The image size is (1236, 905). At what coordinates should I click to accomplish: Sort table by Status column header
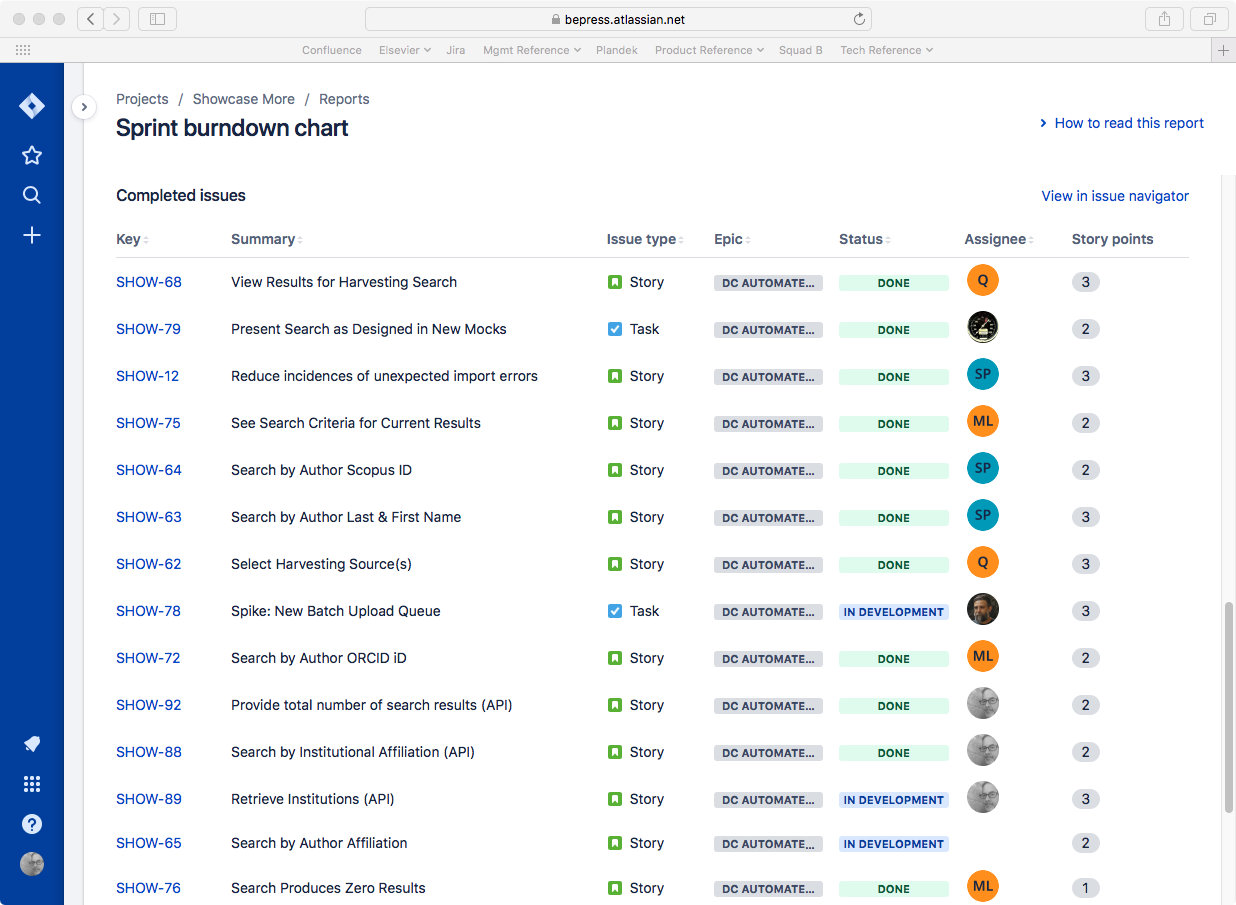[865, 239]
